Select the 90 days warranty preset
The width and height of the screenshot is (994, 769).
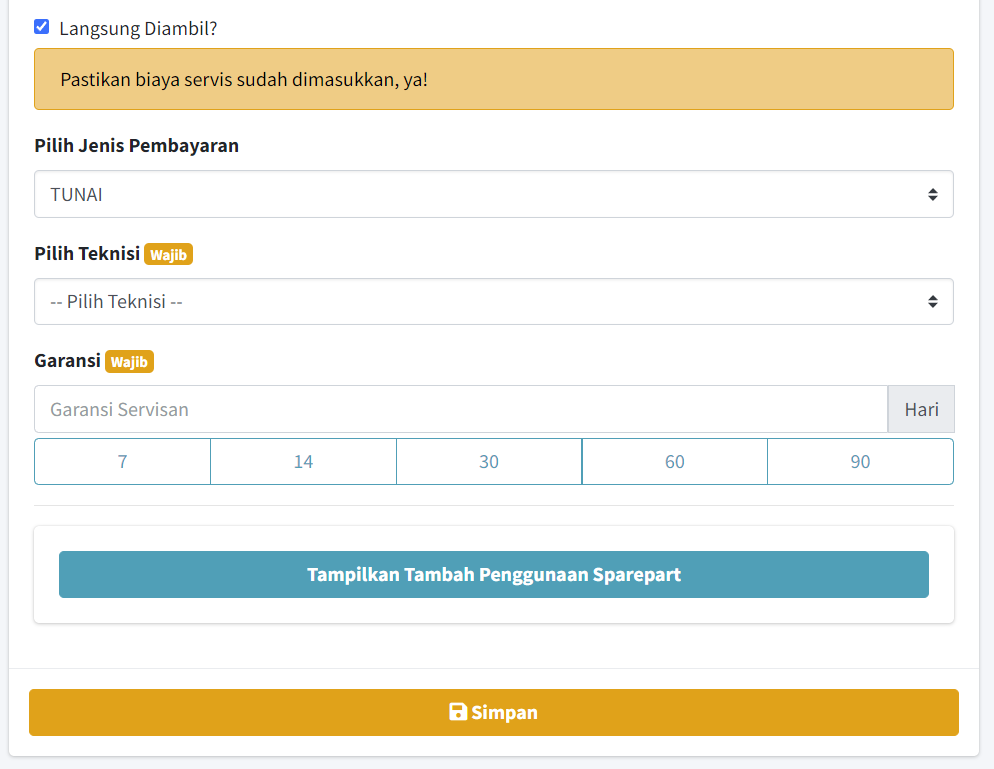pos(860,461)
